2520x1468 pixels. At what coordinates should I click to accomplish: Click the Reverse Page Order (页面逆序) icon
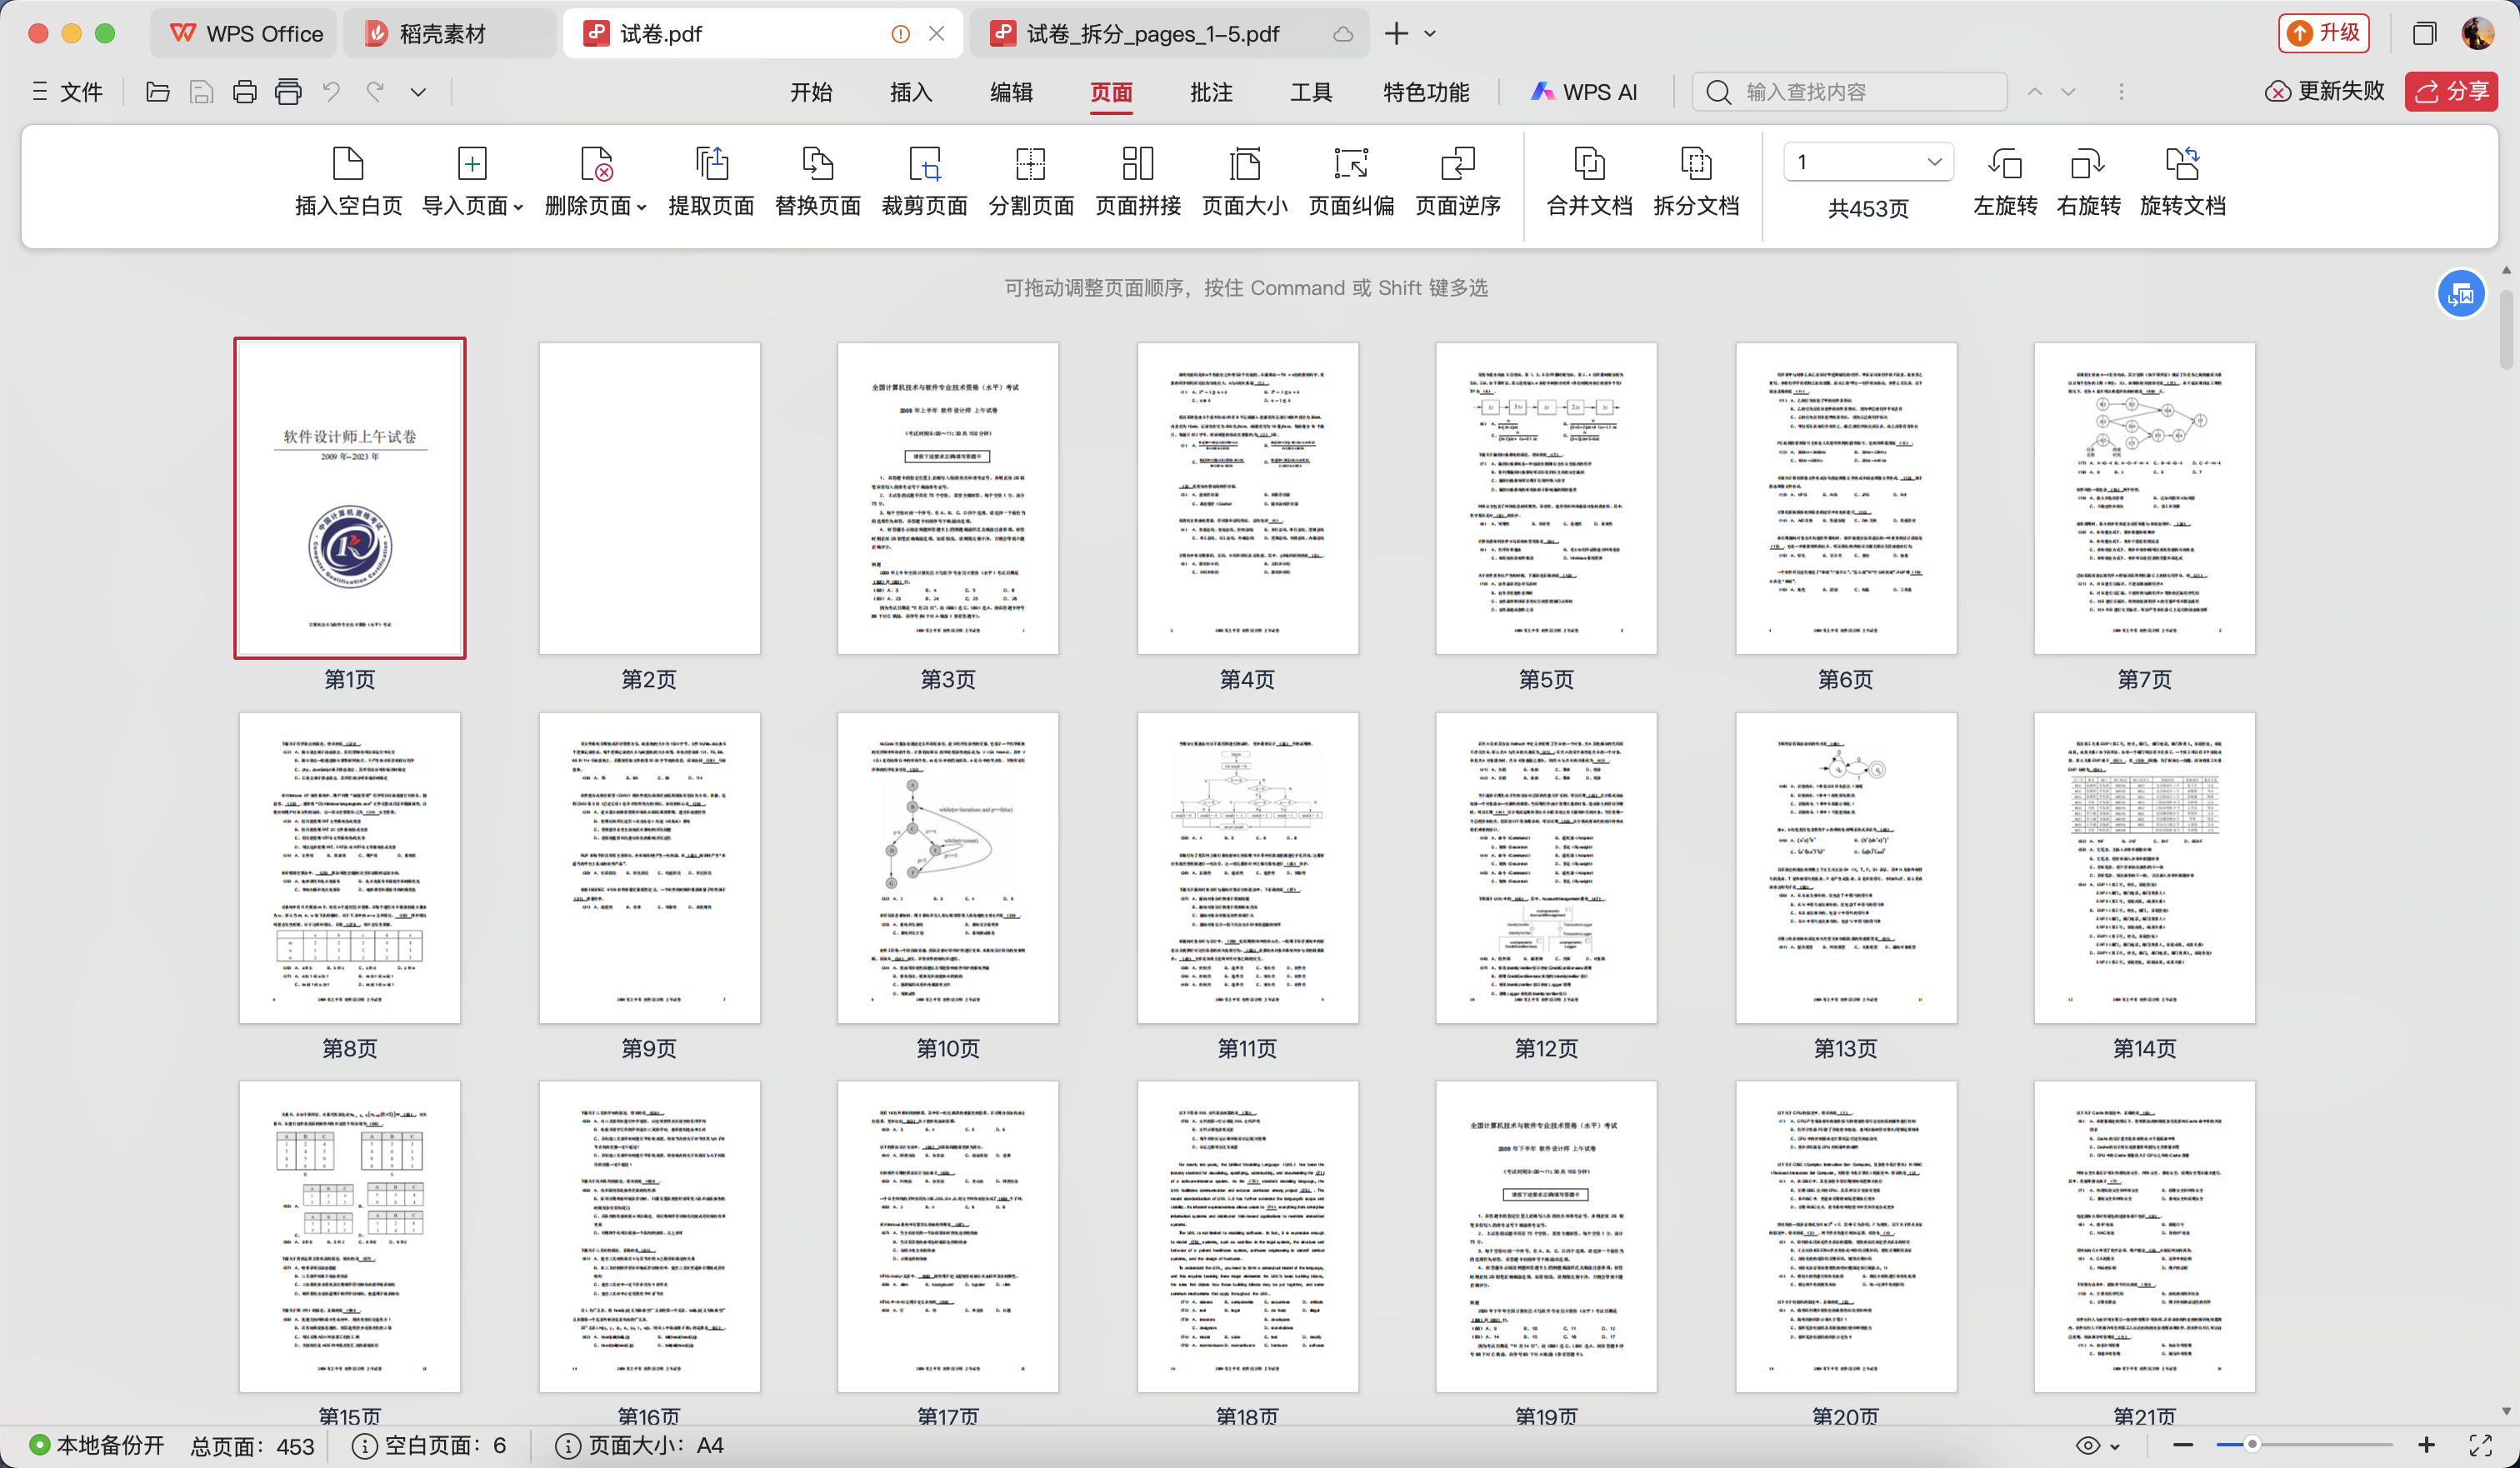click(1457, 164)
